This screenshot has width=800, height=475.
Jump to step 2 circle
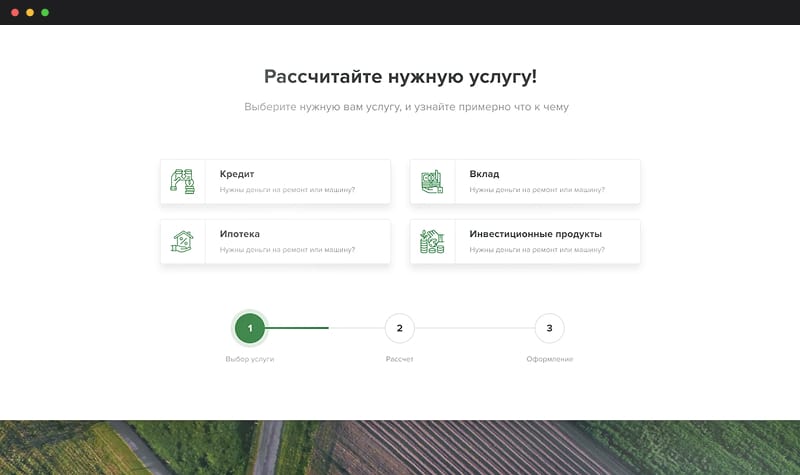click(399, 328)
